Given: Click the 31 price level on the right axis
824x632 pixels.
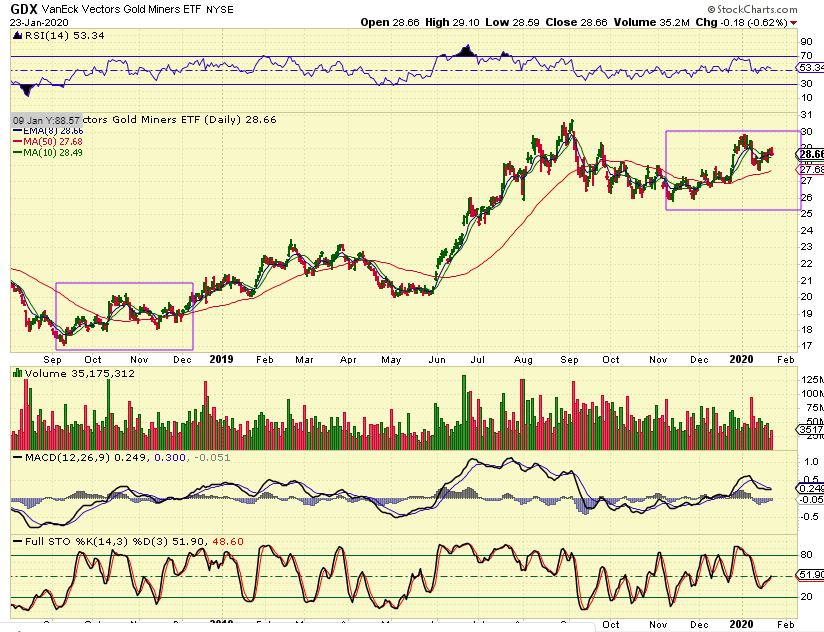Looking at the screenshot, I should pyautogui.click(x=806, y=115).
